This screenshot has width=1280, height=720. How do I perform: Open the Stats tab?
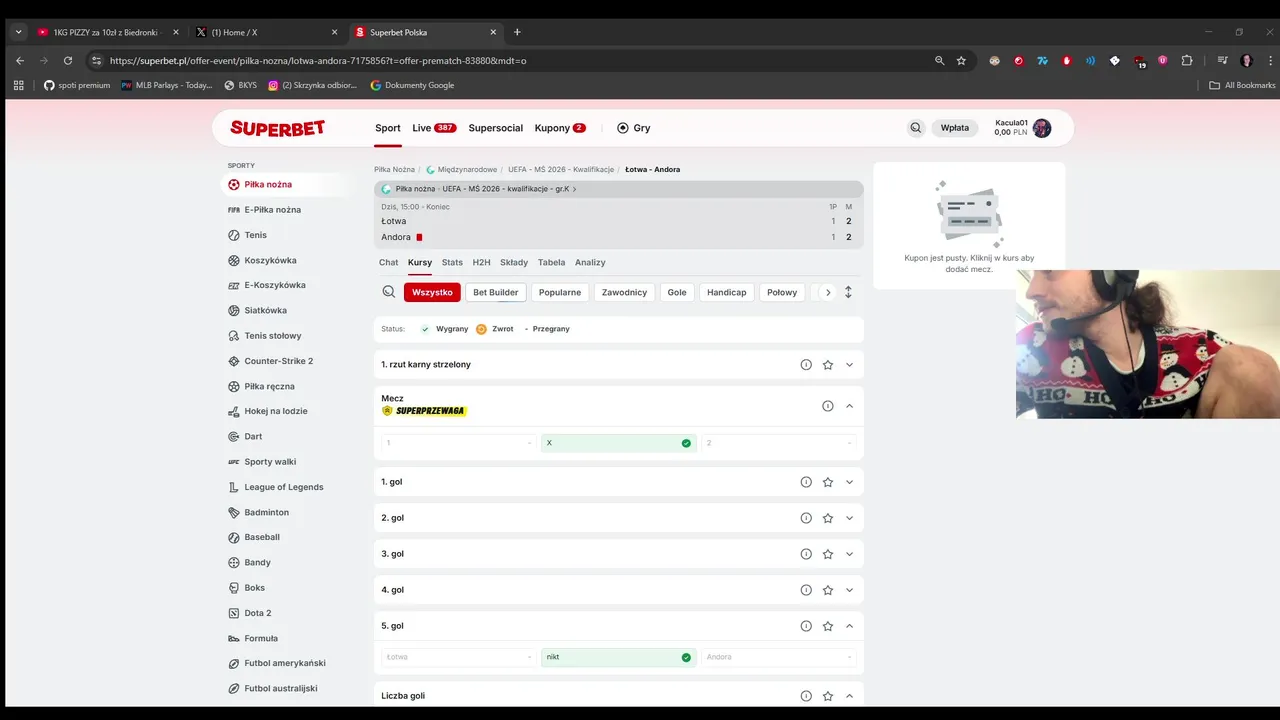[452, 262]
